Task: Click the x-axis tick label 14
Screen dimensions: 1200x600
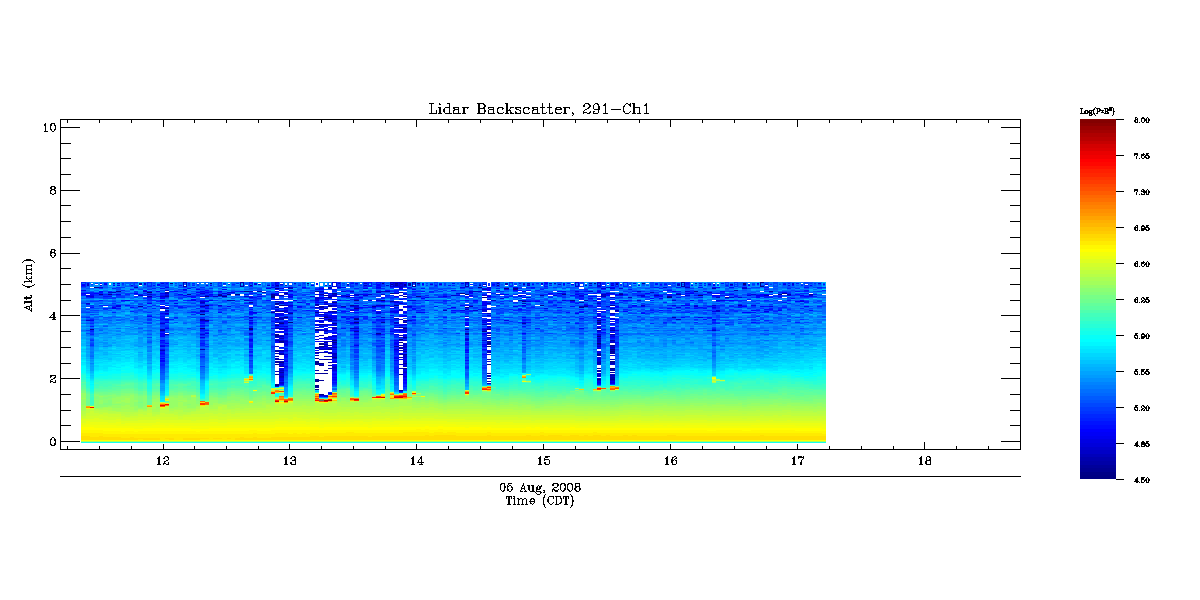Action: [416, 461]
